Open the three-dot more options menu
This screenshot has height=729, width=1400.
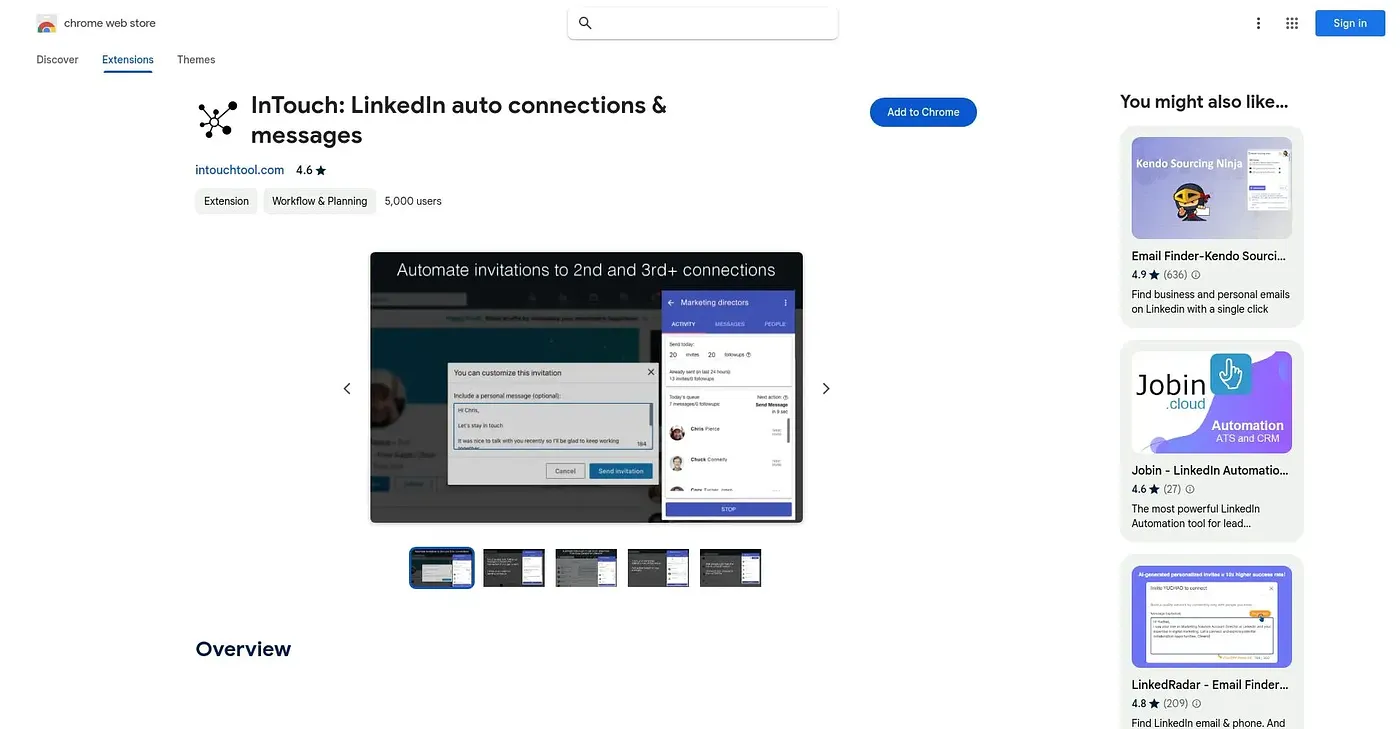1258,24
